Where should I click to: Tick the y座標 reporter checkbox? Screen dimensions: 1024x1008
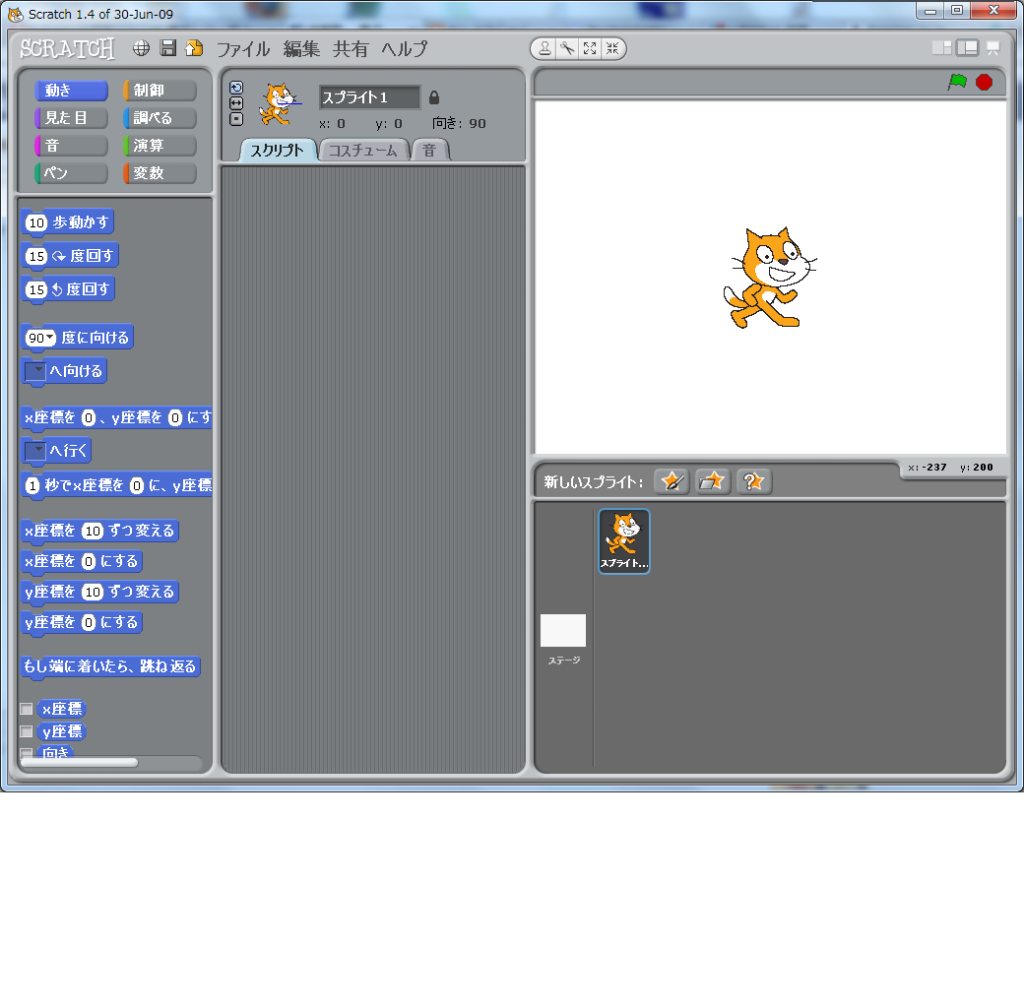pos(27,731)
